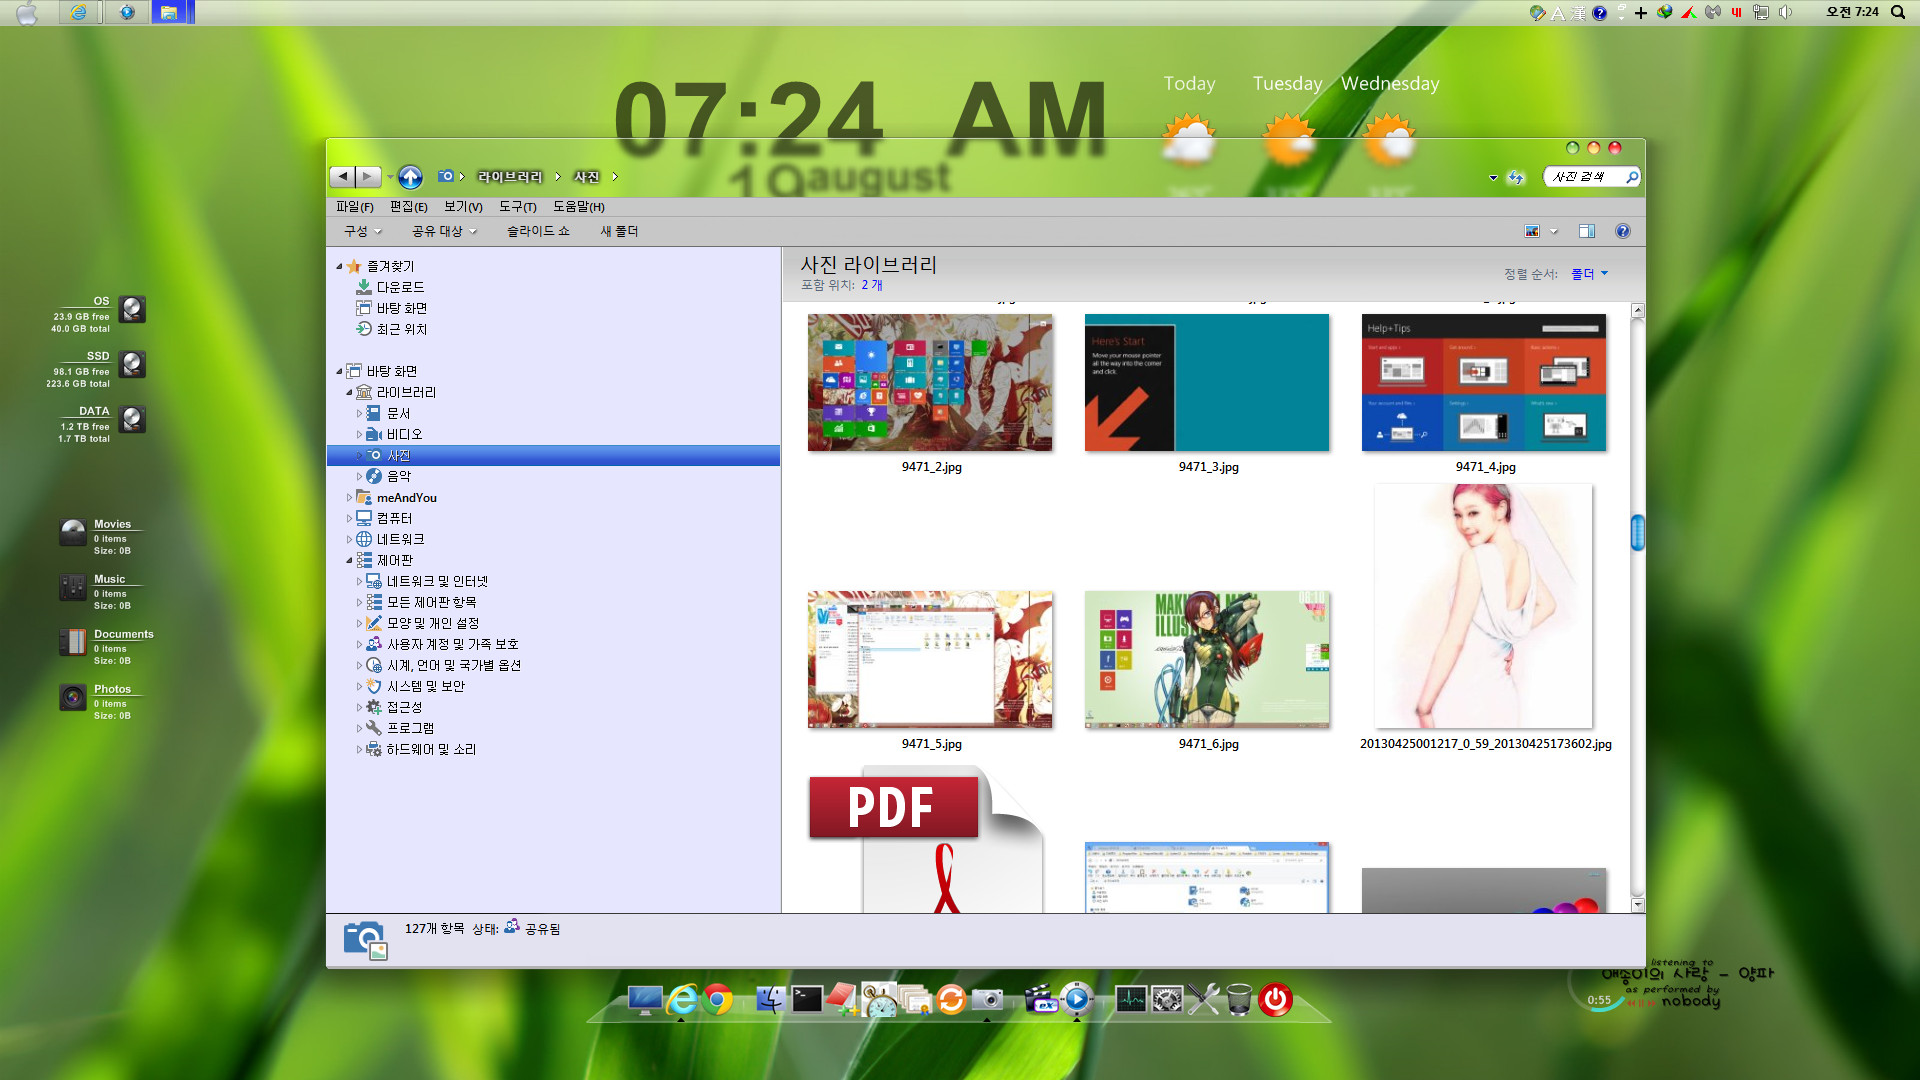Open 구성 (Organize) dropdown

pos(363,231)
